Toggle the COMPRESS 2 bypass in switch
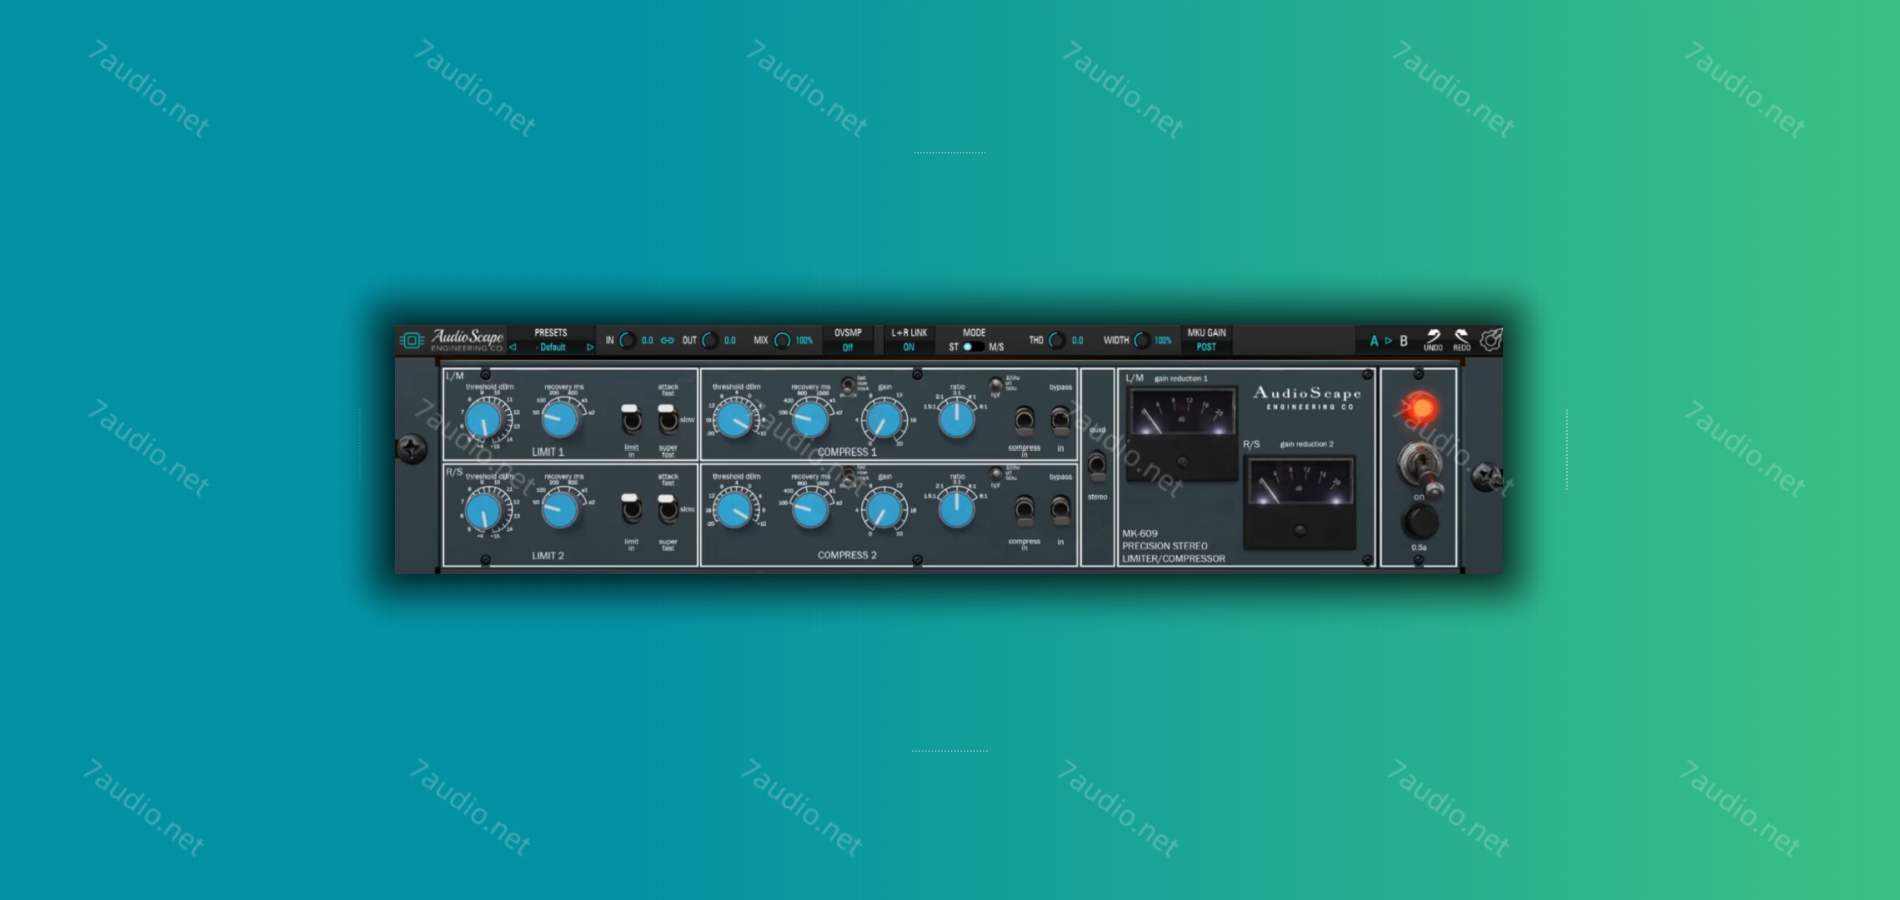 pyautogui.click(x=1060, y=510)
